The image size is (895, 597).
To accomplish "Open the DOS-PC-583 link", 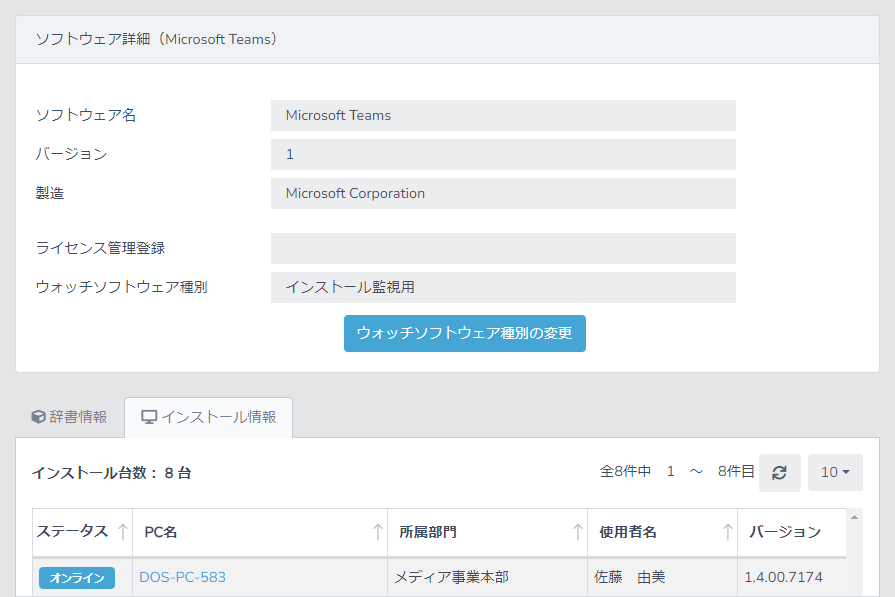I will 183,577.
